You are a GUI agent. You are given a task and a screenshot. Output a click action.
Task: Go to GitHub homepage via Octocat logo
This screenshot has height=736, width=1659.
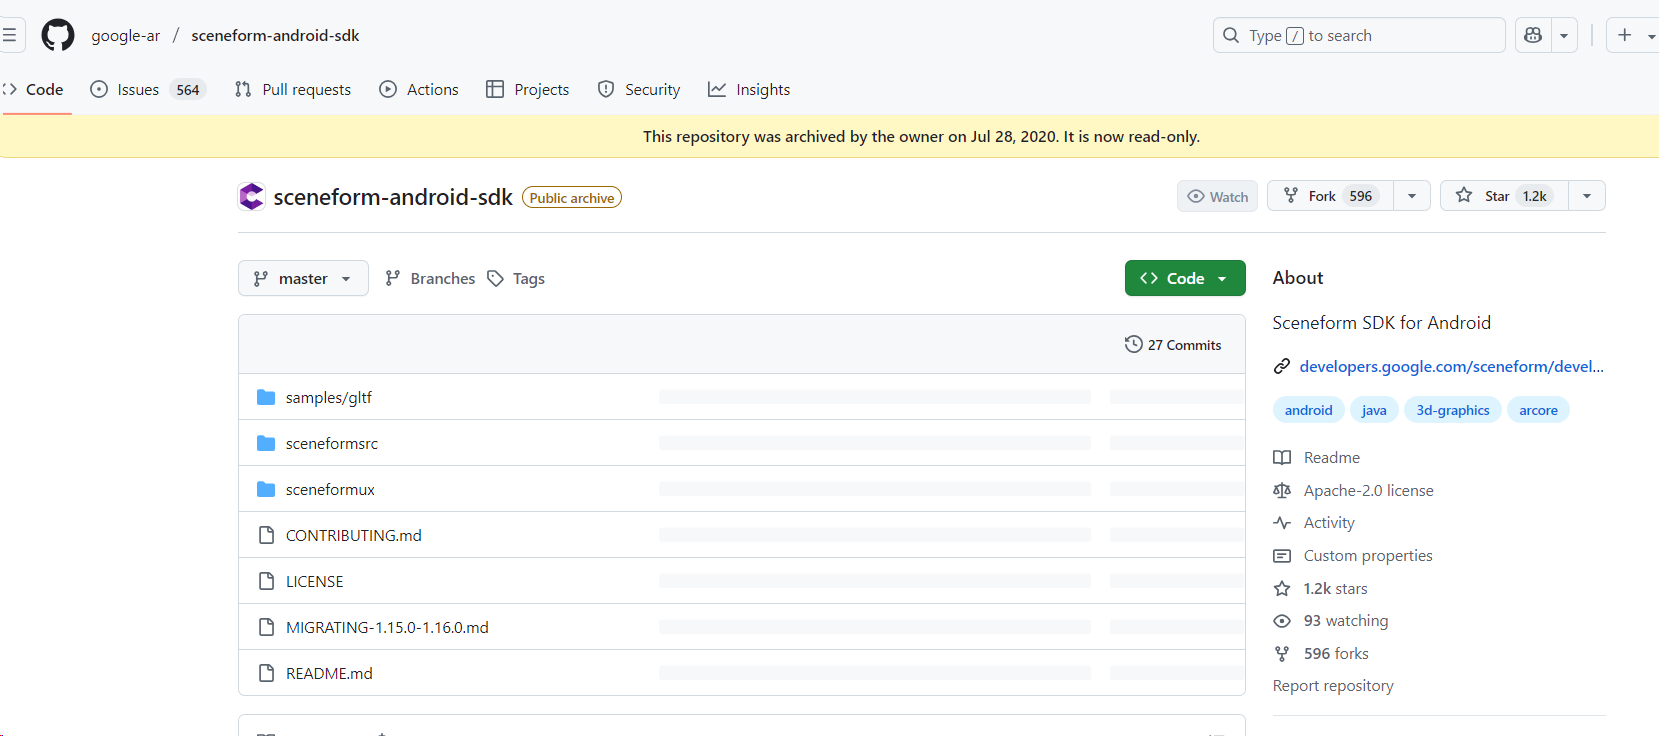(x=58, y=35)
